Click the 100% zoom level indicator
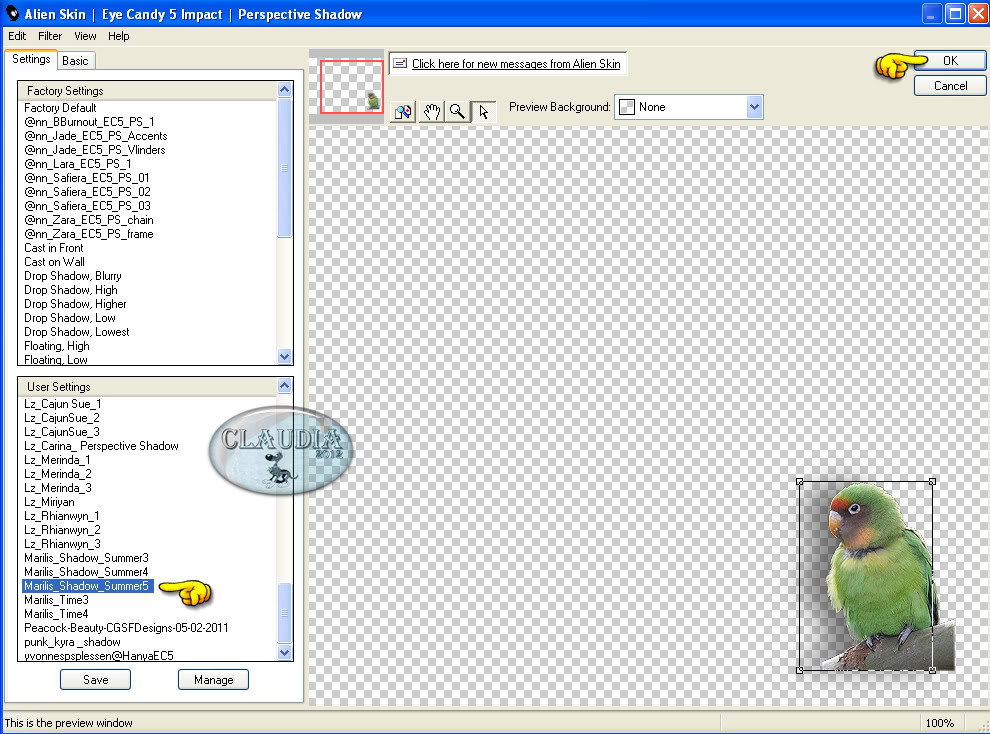The height and width of the screenshot is (734, 990). coord(939,723)
